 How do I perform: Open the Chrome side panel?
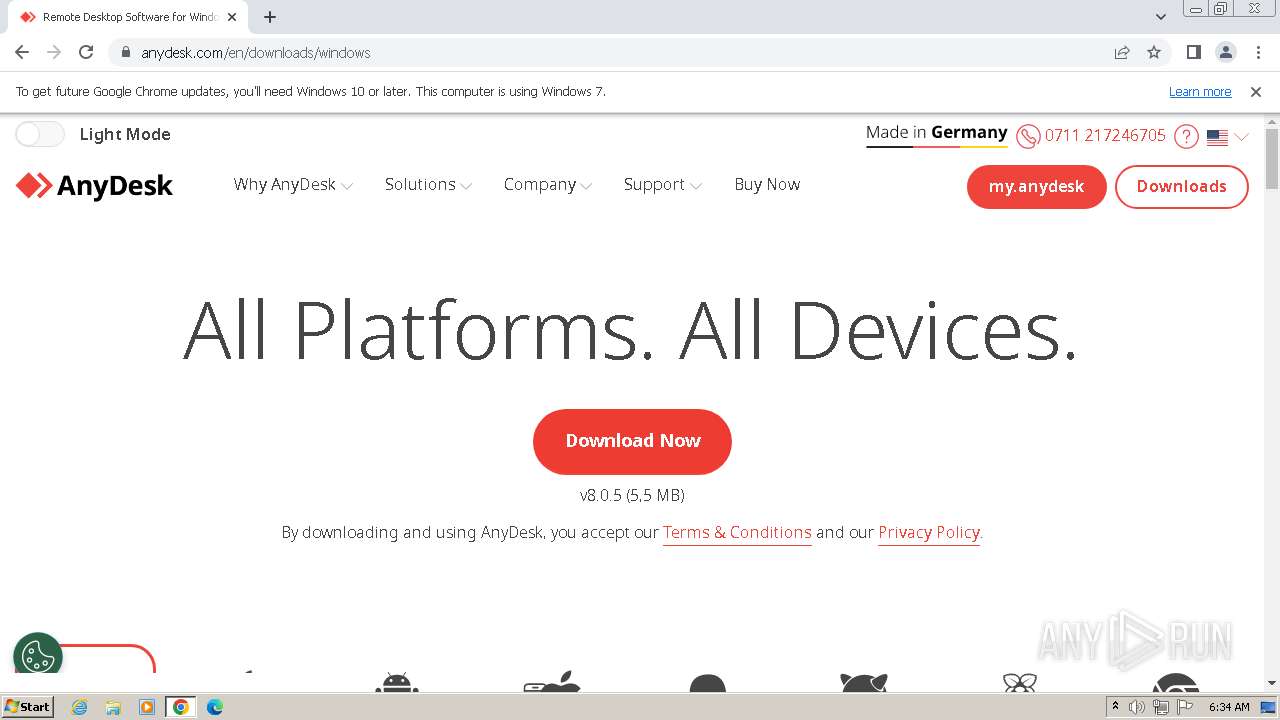click(x=1194, y=53)
